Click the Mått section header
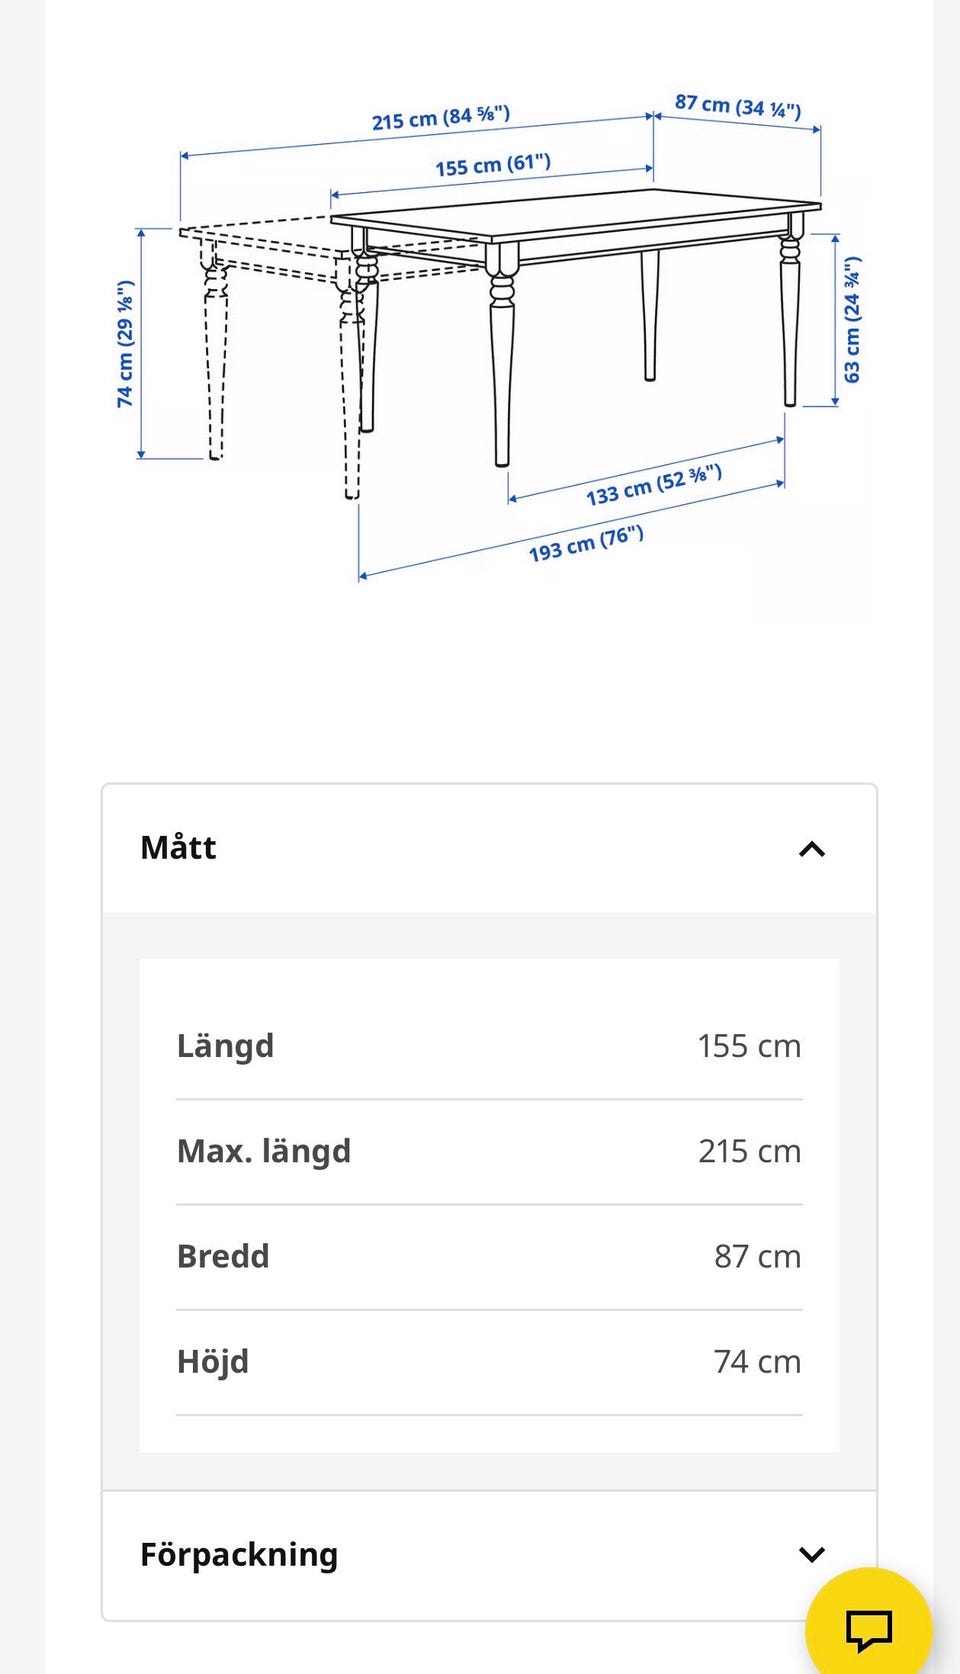Screen dimensions: 960x1674 [489, 849]
